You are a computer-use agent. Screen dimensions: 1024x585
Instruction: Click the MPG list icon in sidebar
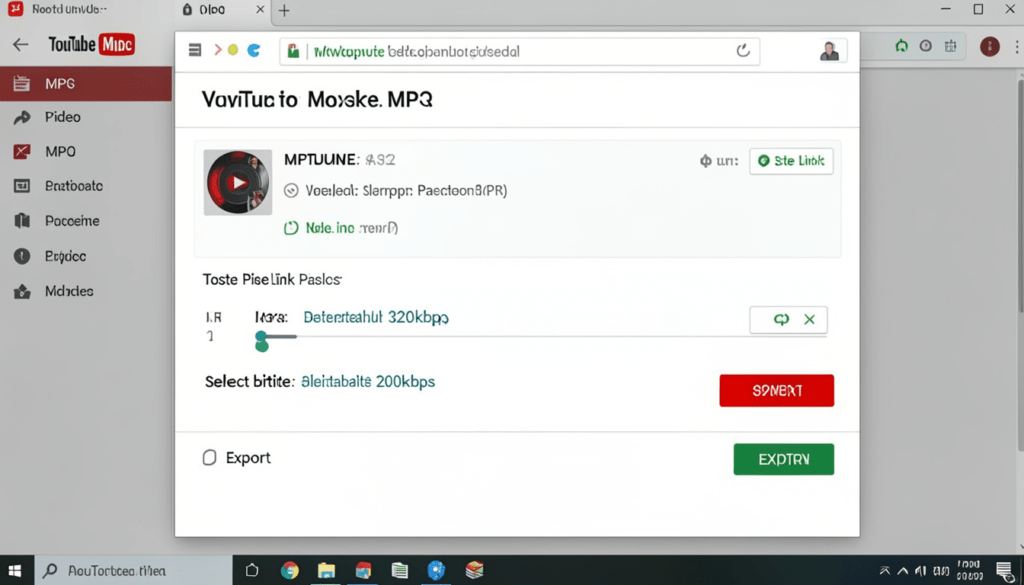point(22,84)
